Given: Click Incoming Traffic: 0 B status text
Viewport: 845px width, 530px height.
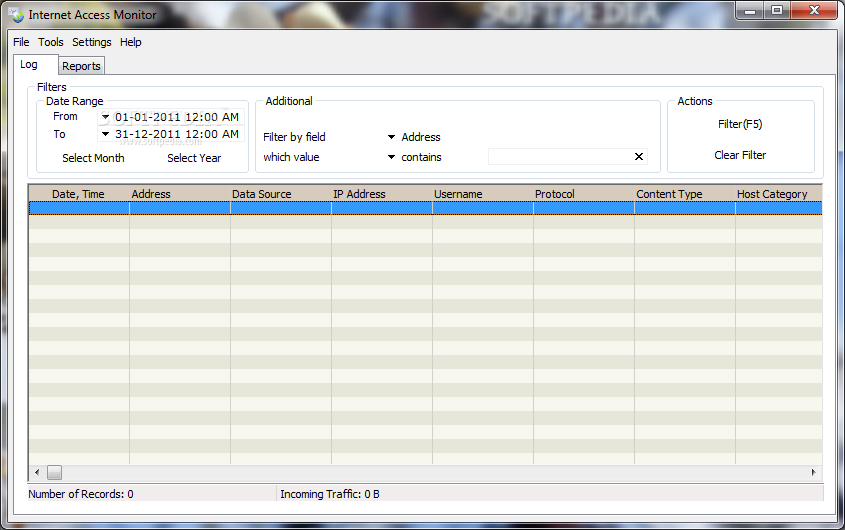Looking at the screenshot, I should click(x=329, y=494).
